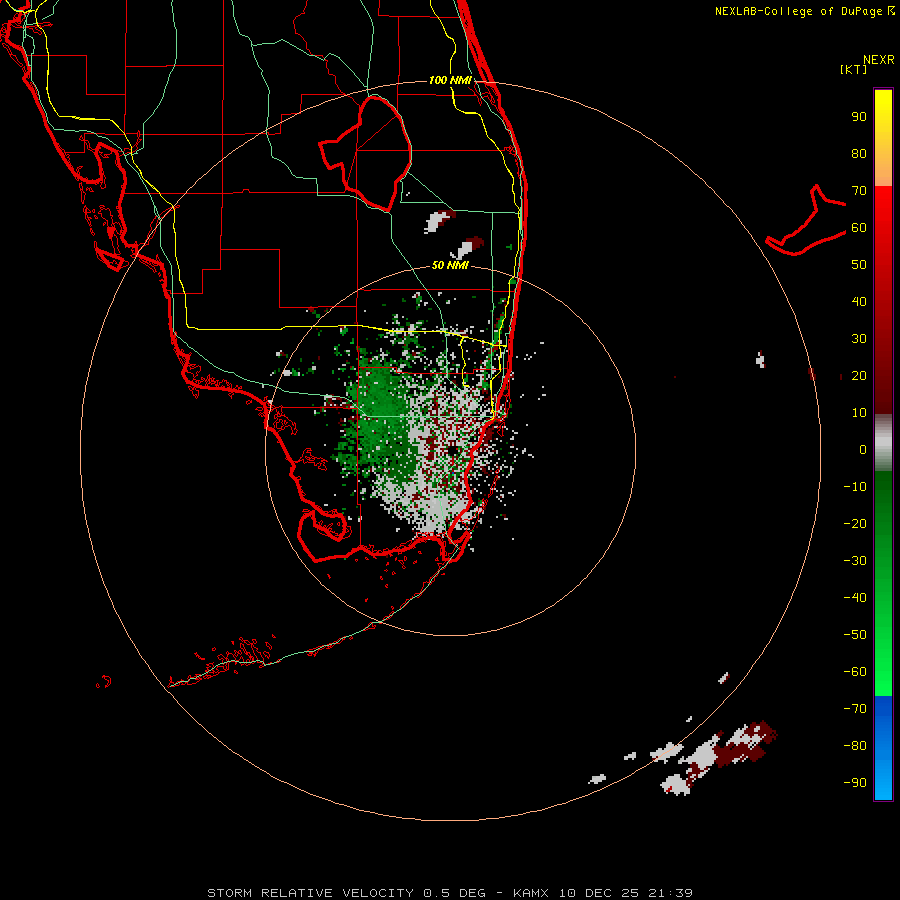Click the 0 value on velocity scale

(x=863, y=449)
